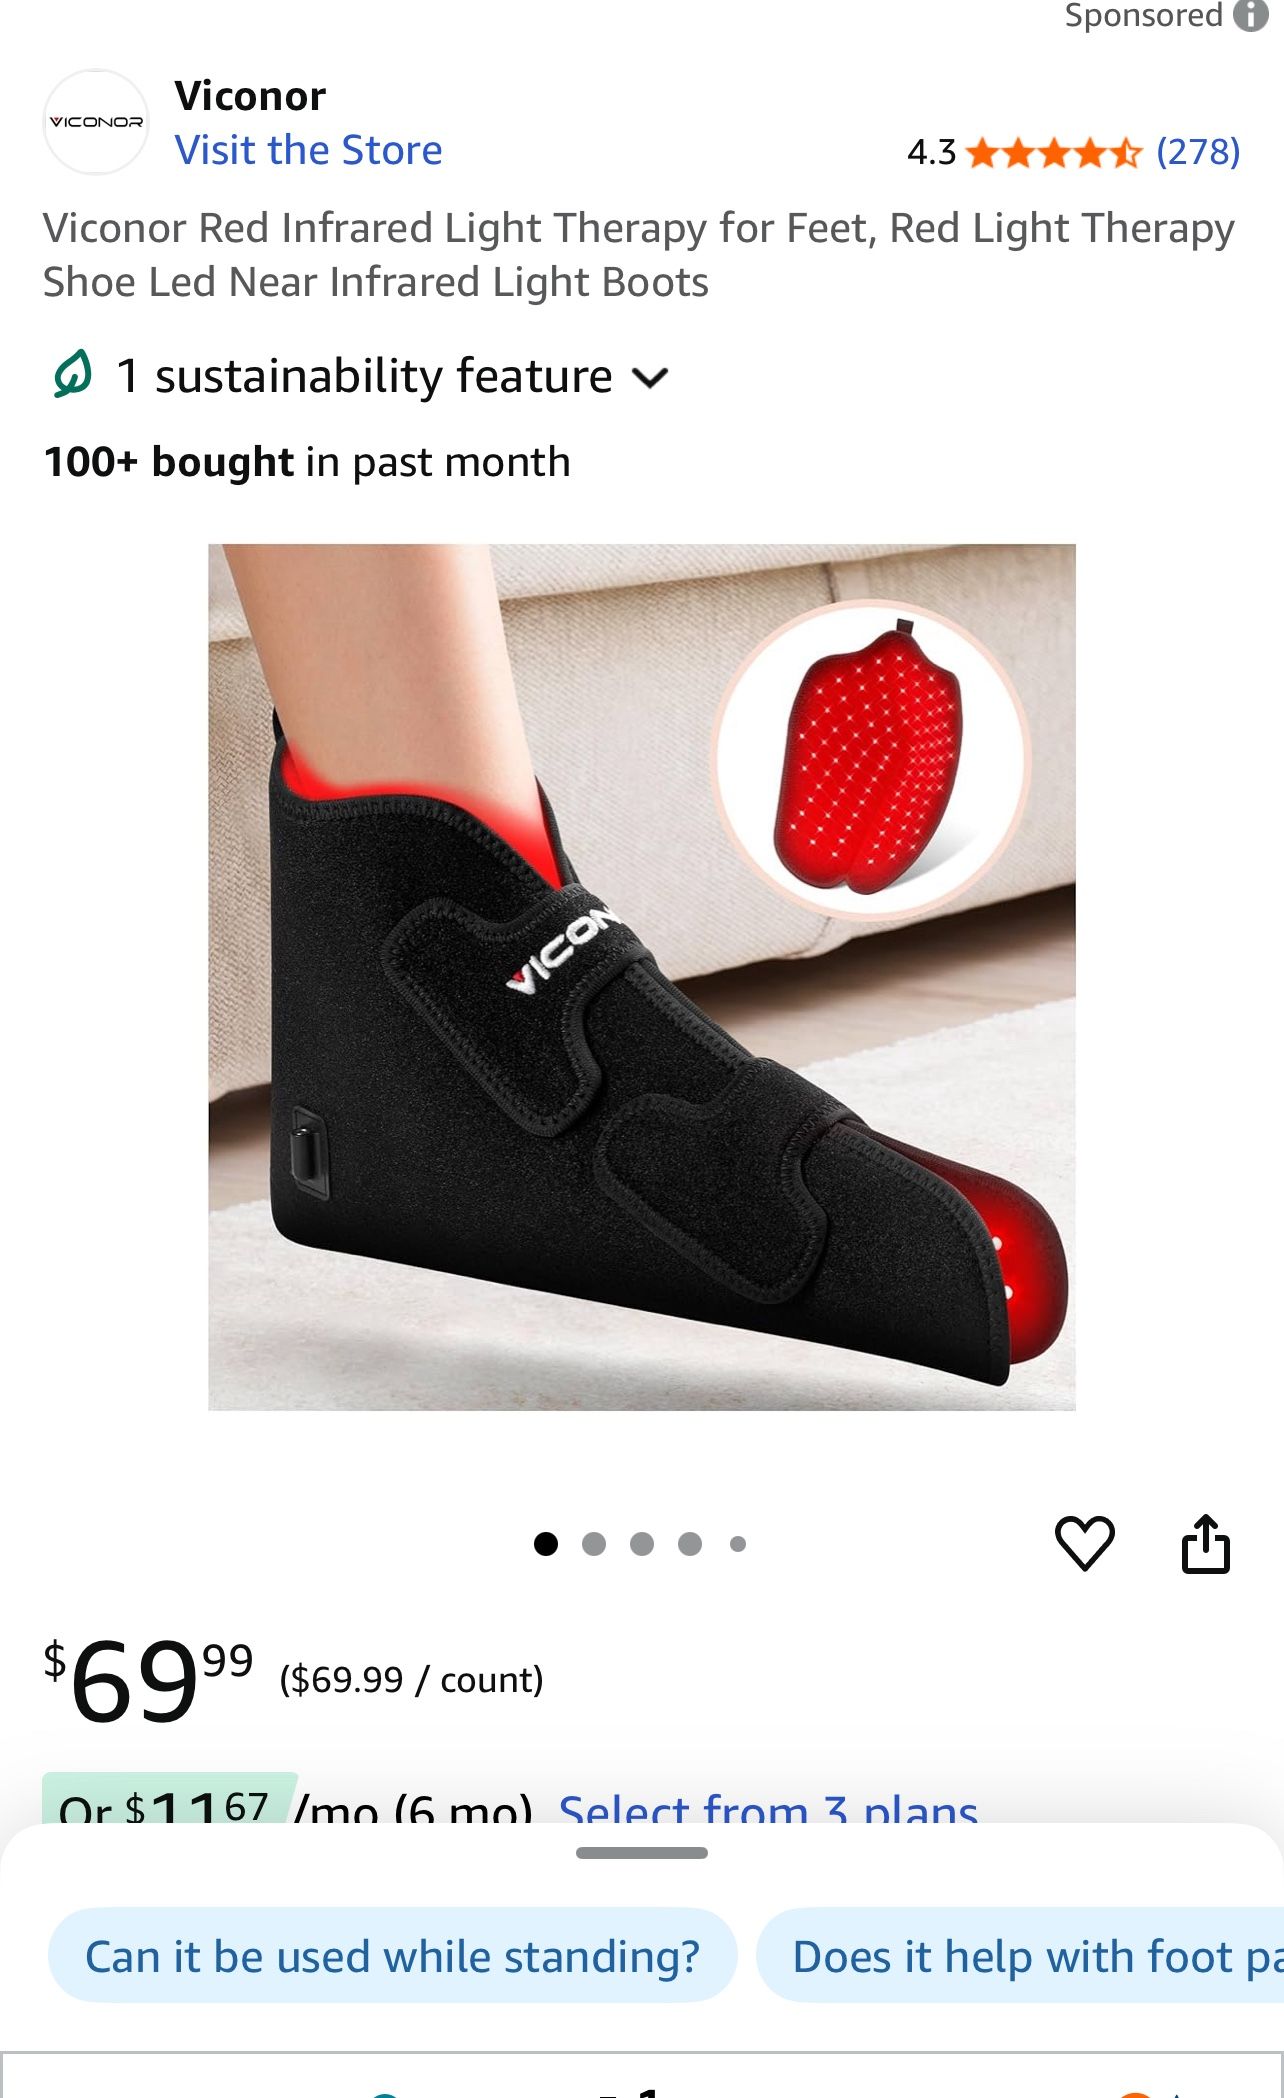This screenshot has width=1284, height=2098.
Task: Expand the 1 sustainability feature chevron
Action: tap(651, 378)
